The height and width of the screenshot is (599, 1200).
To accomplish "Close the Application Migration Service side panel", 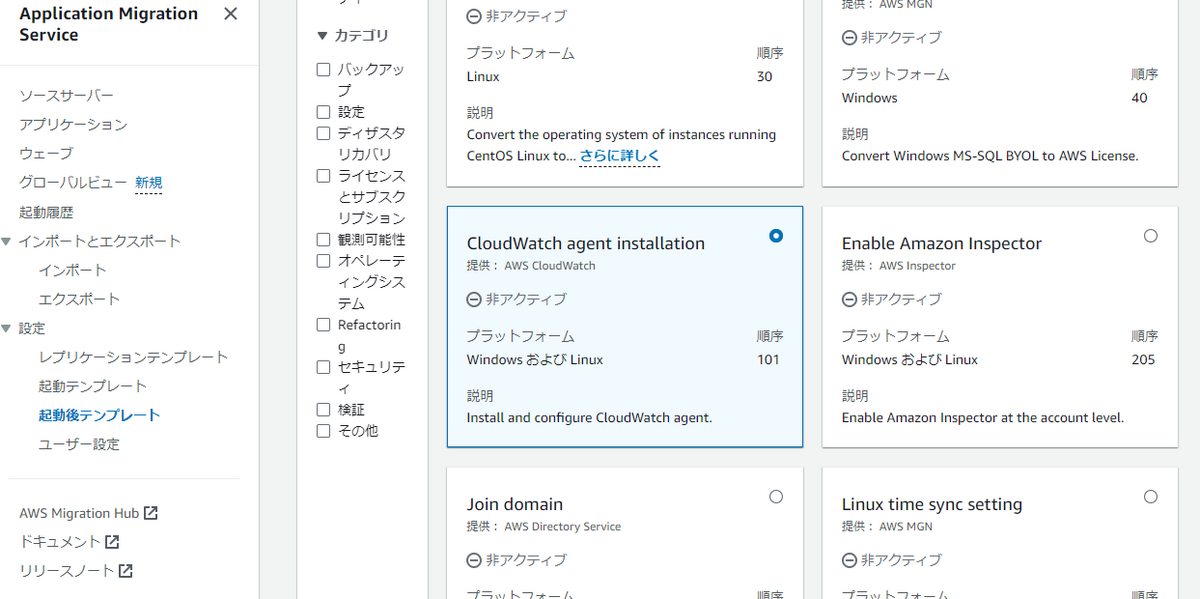I will click(231, 14).
